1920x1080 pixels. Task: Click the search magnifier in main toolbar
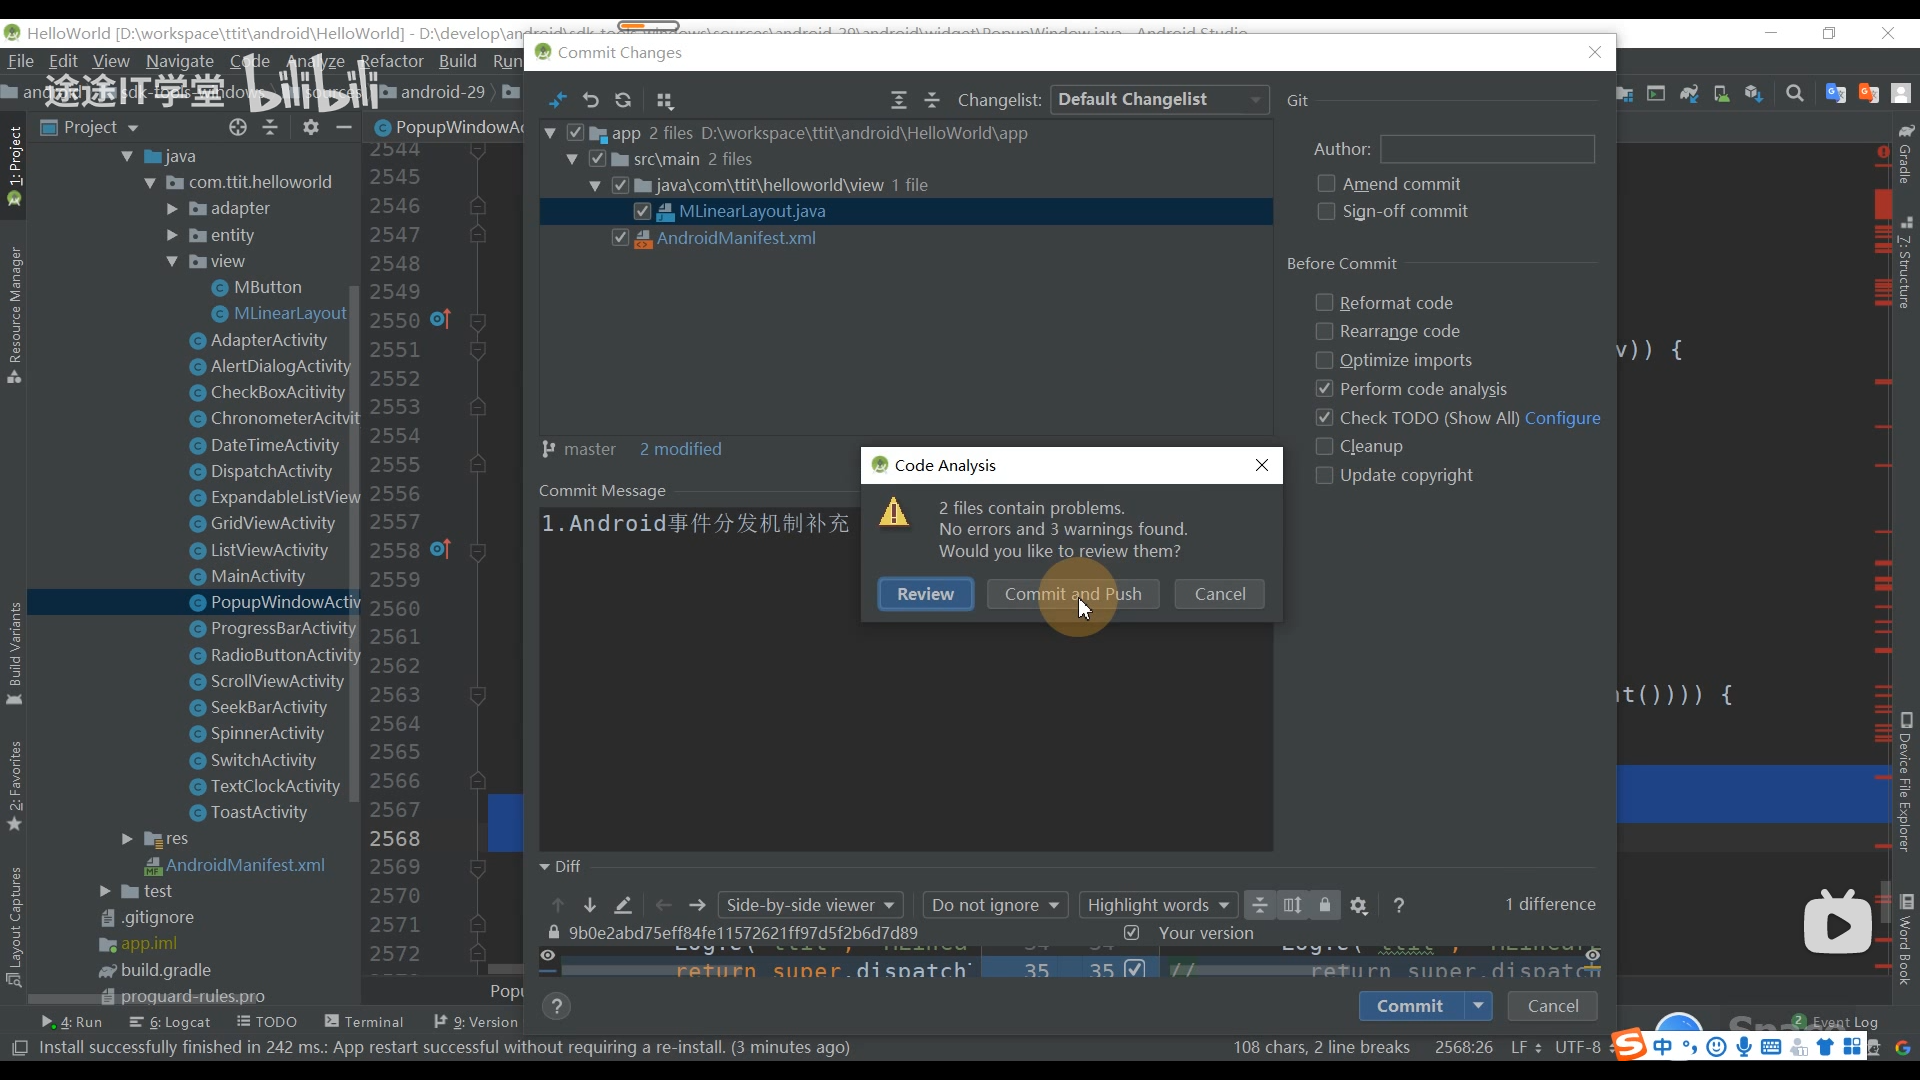click(x=1795, y=93)
